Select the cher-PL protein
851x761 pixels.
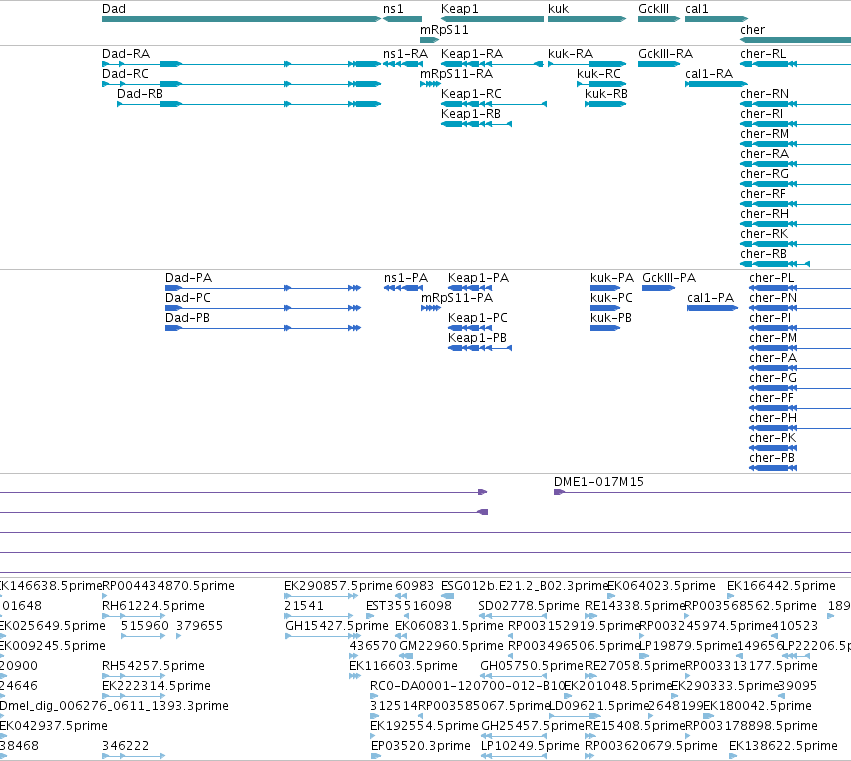coord(800,288)
